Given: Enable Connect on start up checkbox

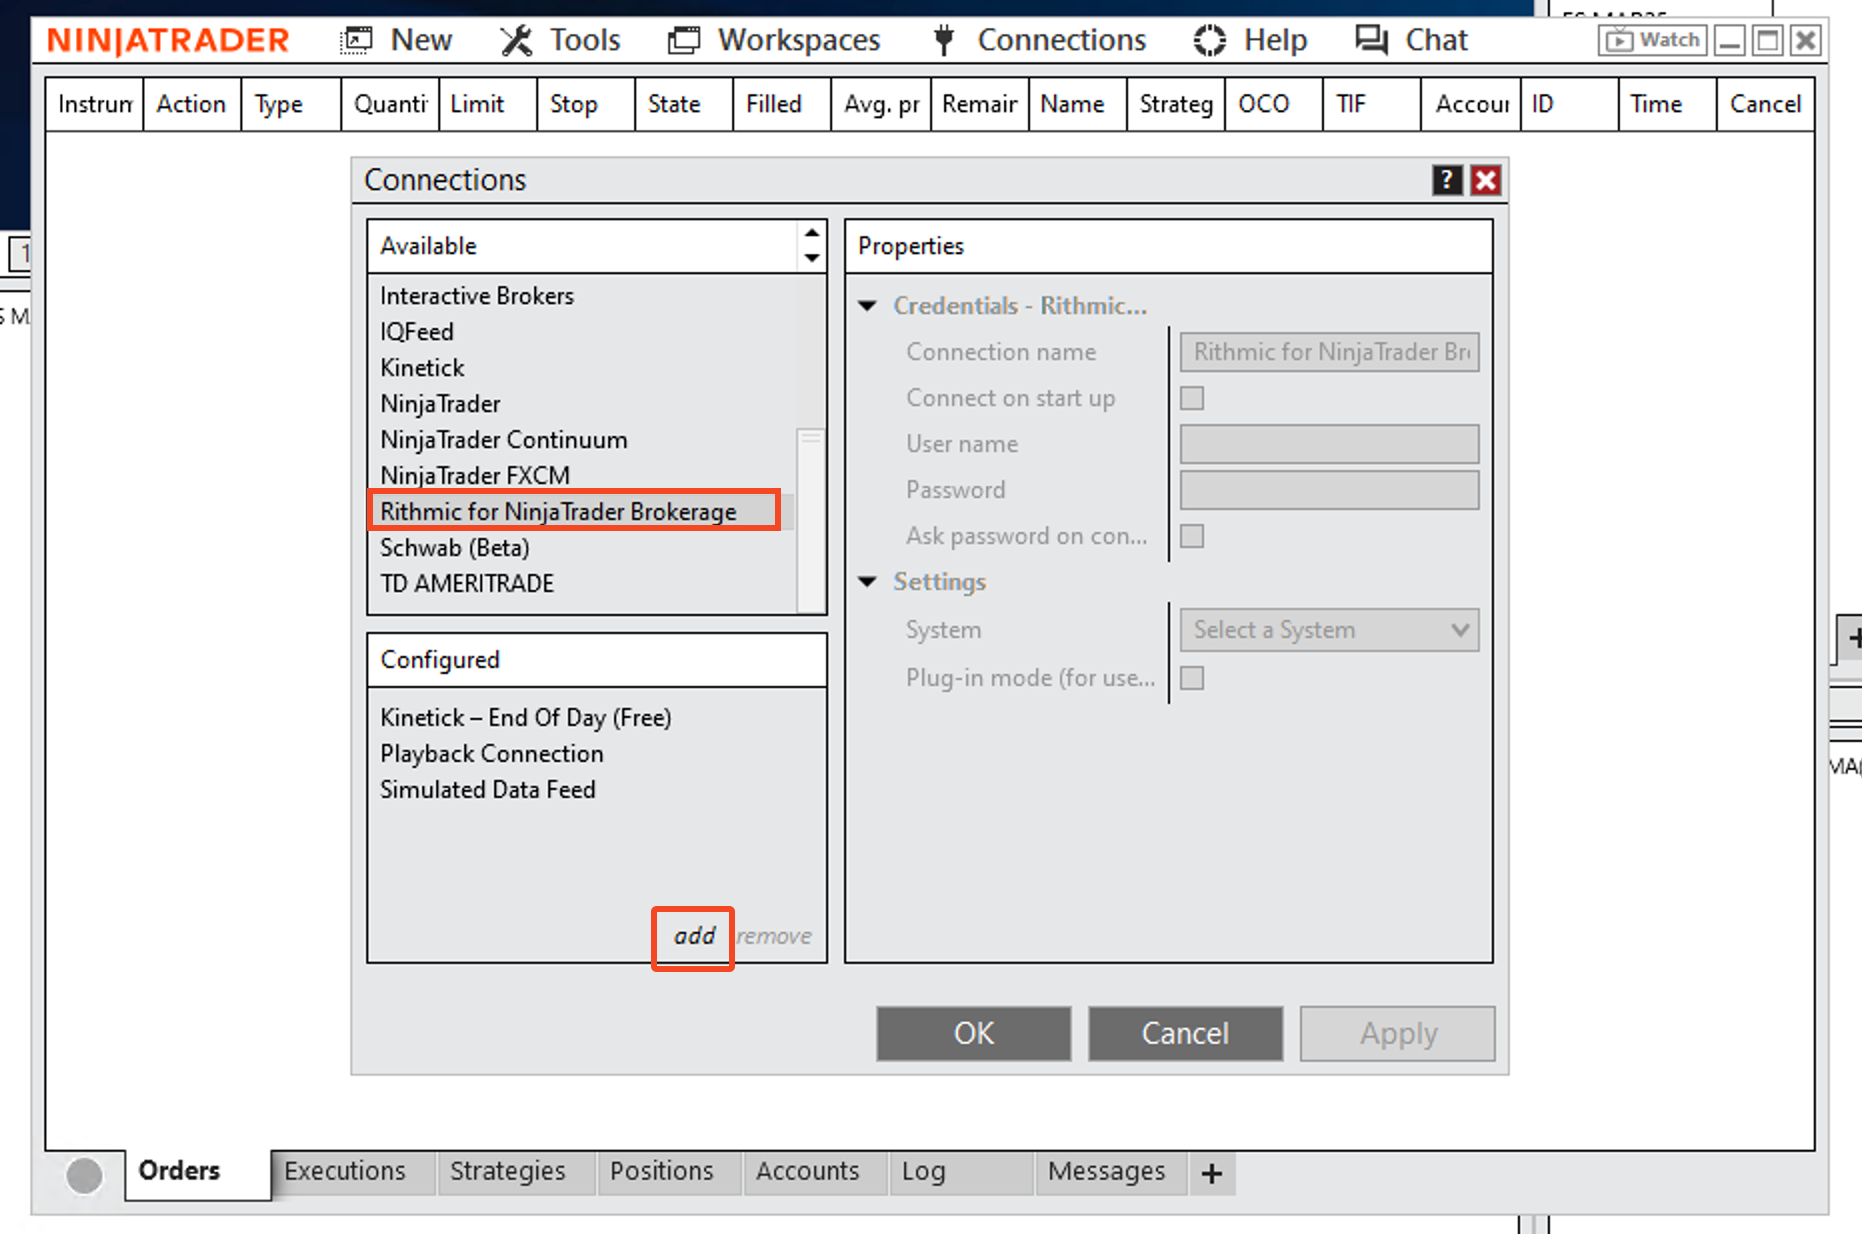Looking at the screenshot, I should pos(1192,398).
